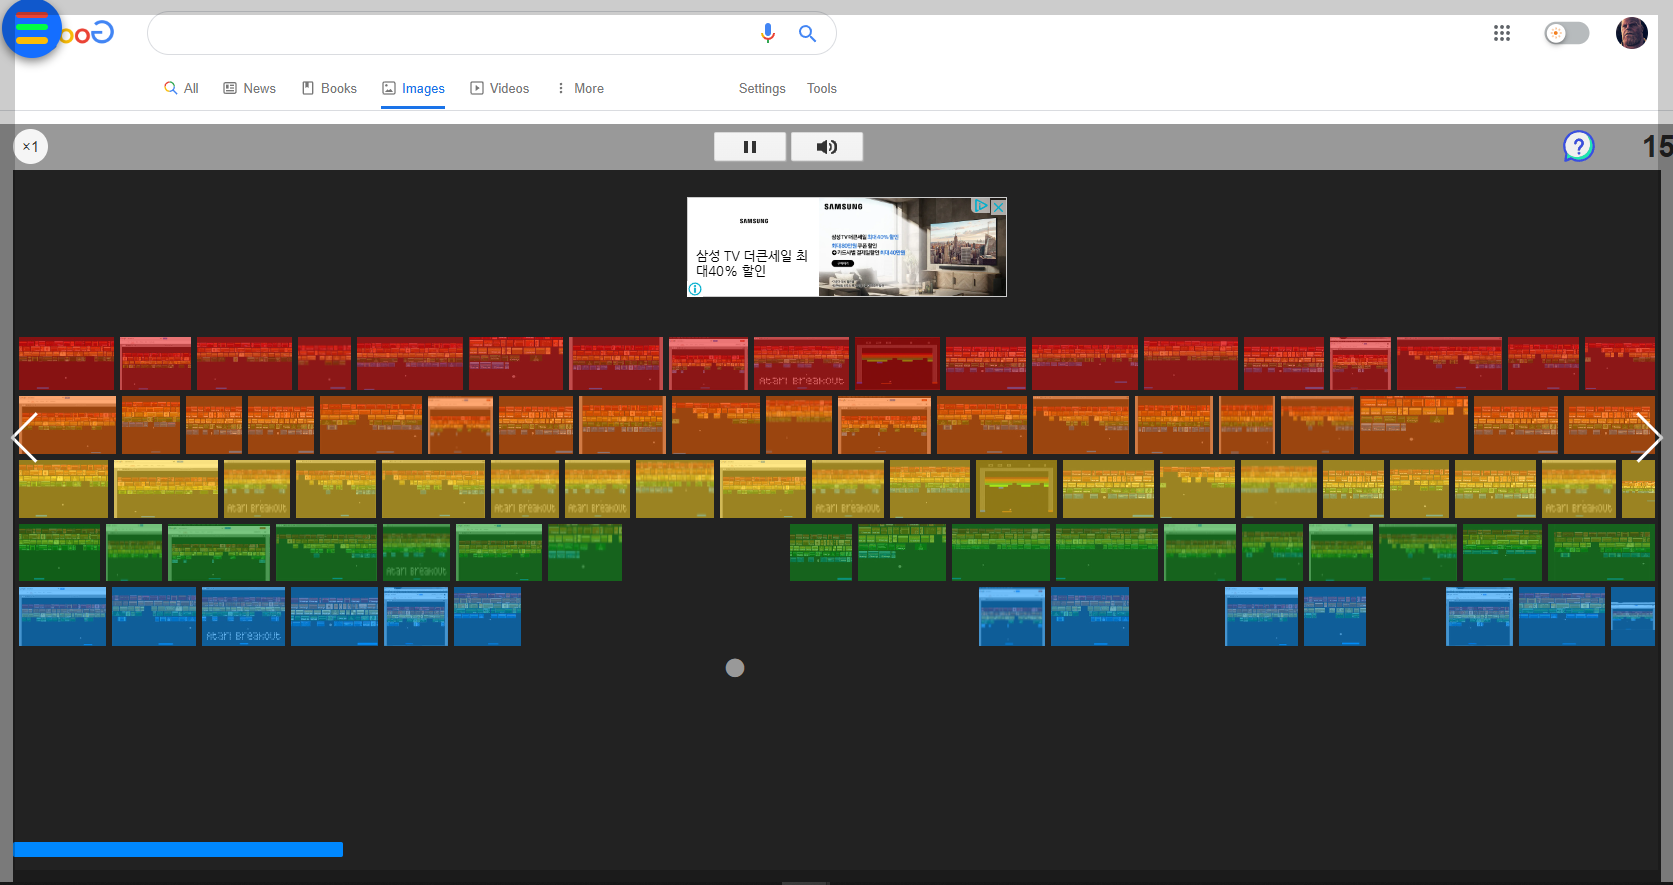The width and height of the screenshot is (1673, 885).
Task: Toggle the dark mode switch
Action: 1567,33
